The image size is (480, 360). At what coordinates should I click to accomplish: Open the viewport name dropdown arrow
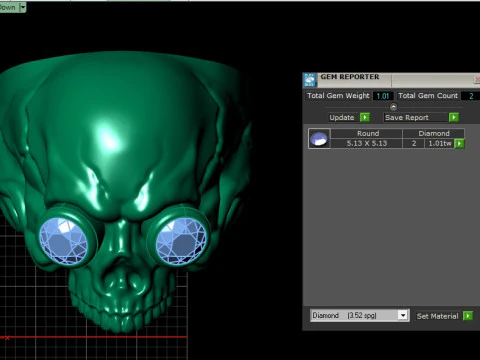[22, 7]
